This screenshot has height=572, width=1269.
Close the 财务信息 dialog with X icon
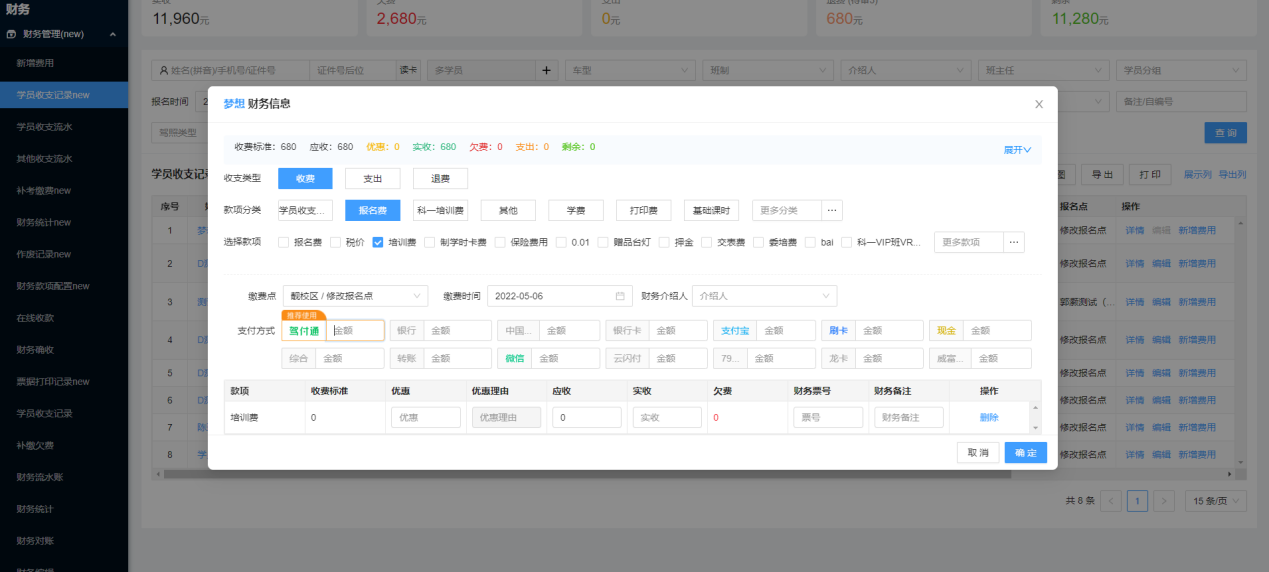[x=1038, y=104]
